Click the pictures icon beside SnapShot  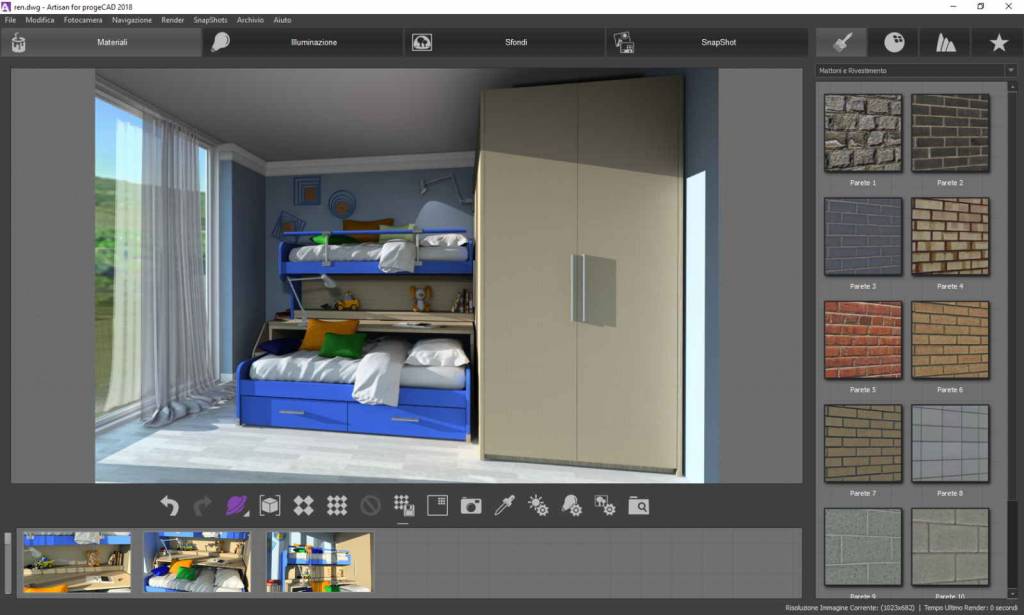pyautogui.click(x=624, y=42)
